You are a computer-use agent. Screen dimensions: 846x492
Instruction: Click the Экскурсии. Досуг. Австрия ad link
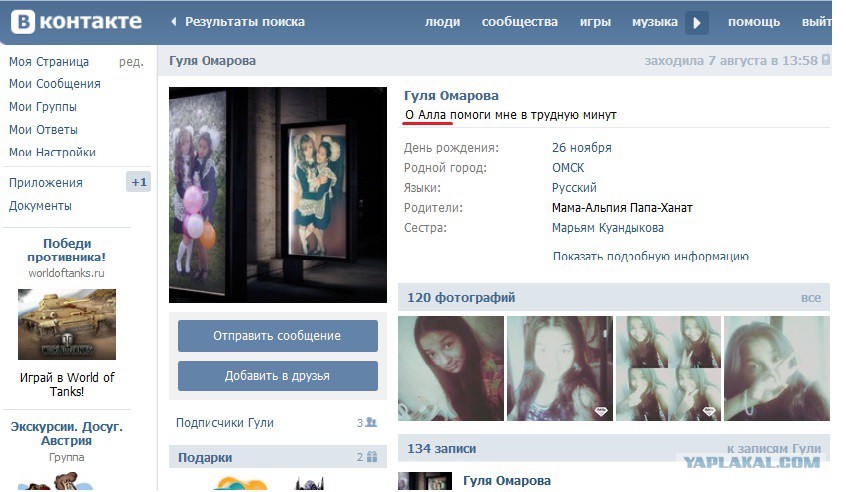coord(67,433)
